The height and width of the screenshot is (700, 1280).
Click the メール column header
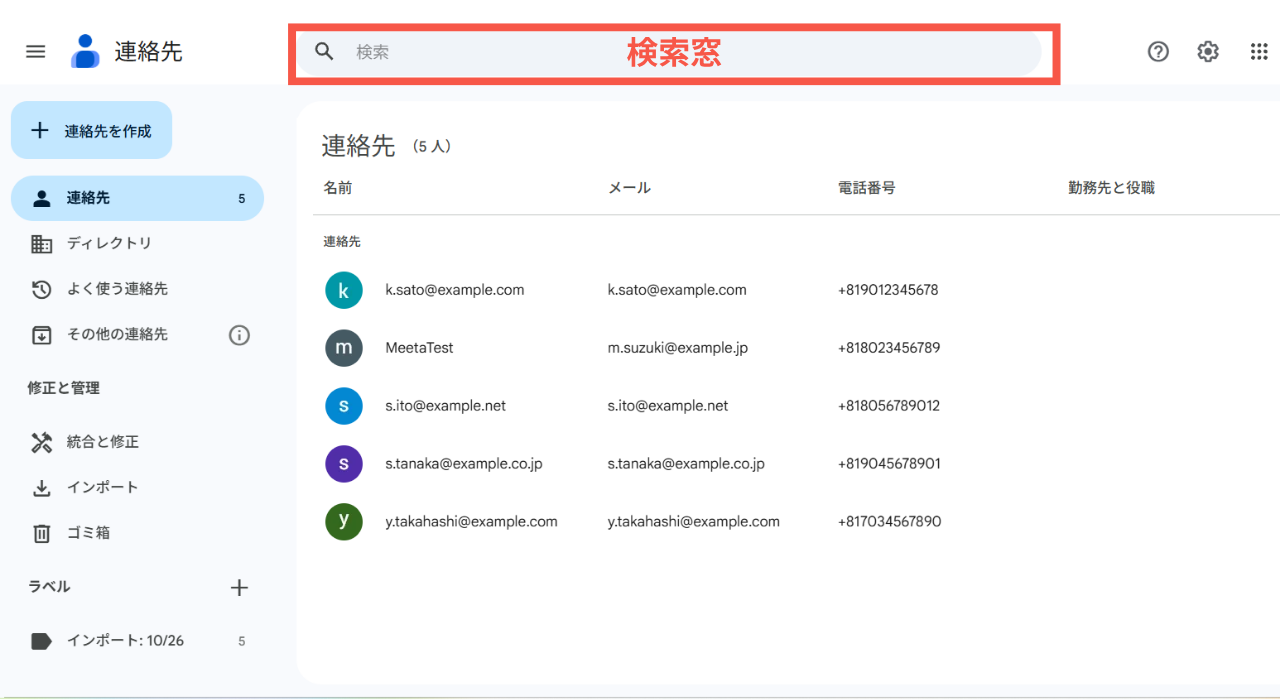click(x=629, y=188)
